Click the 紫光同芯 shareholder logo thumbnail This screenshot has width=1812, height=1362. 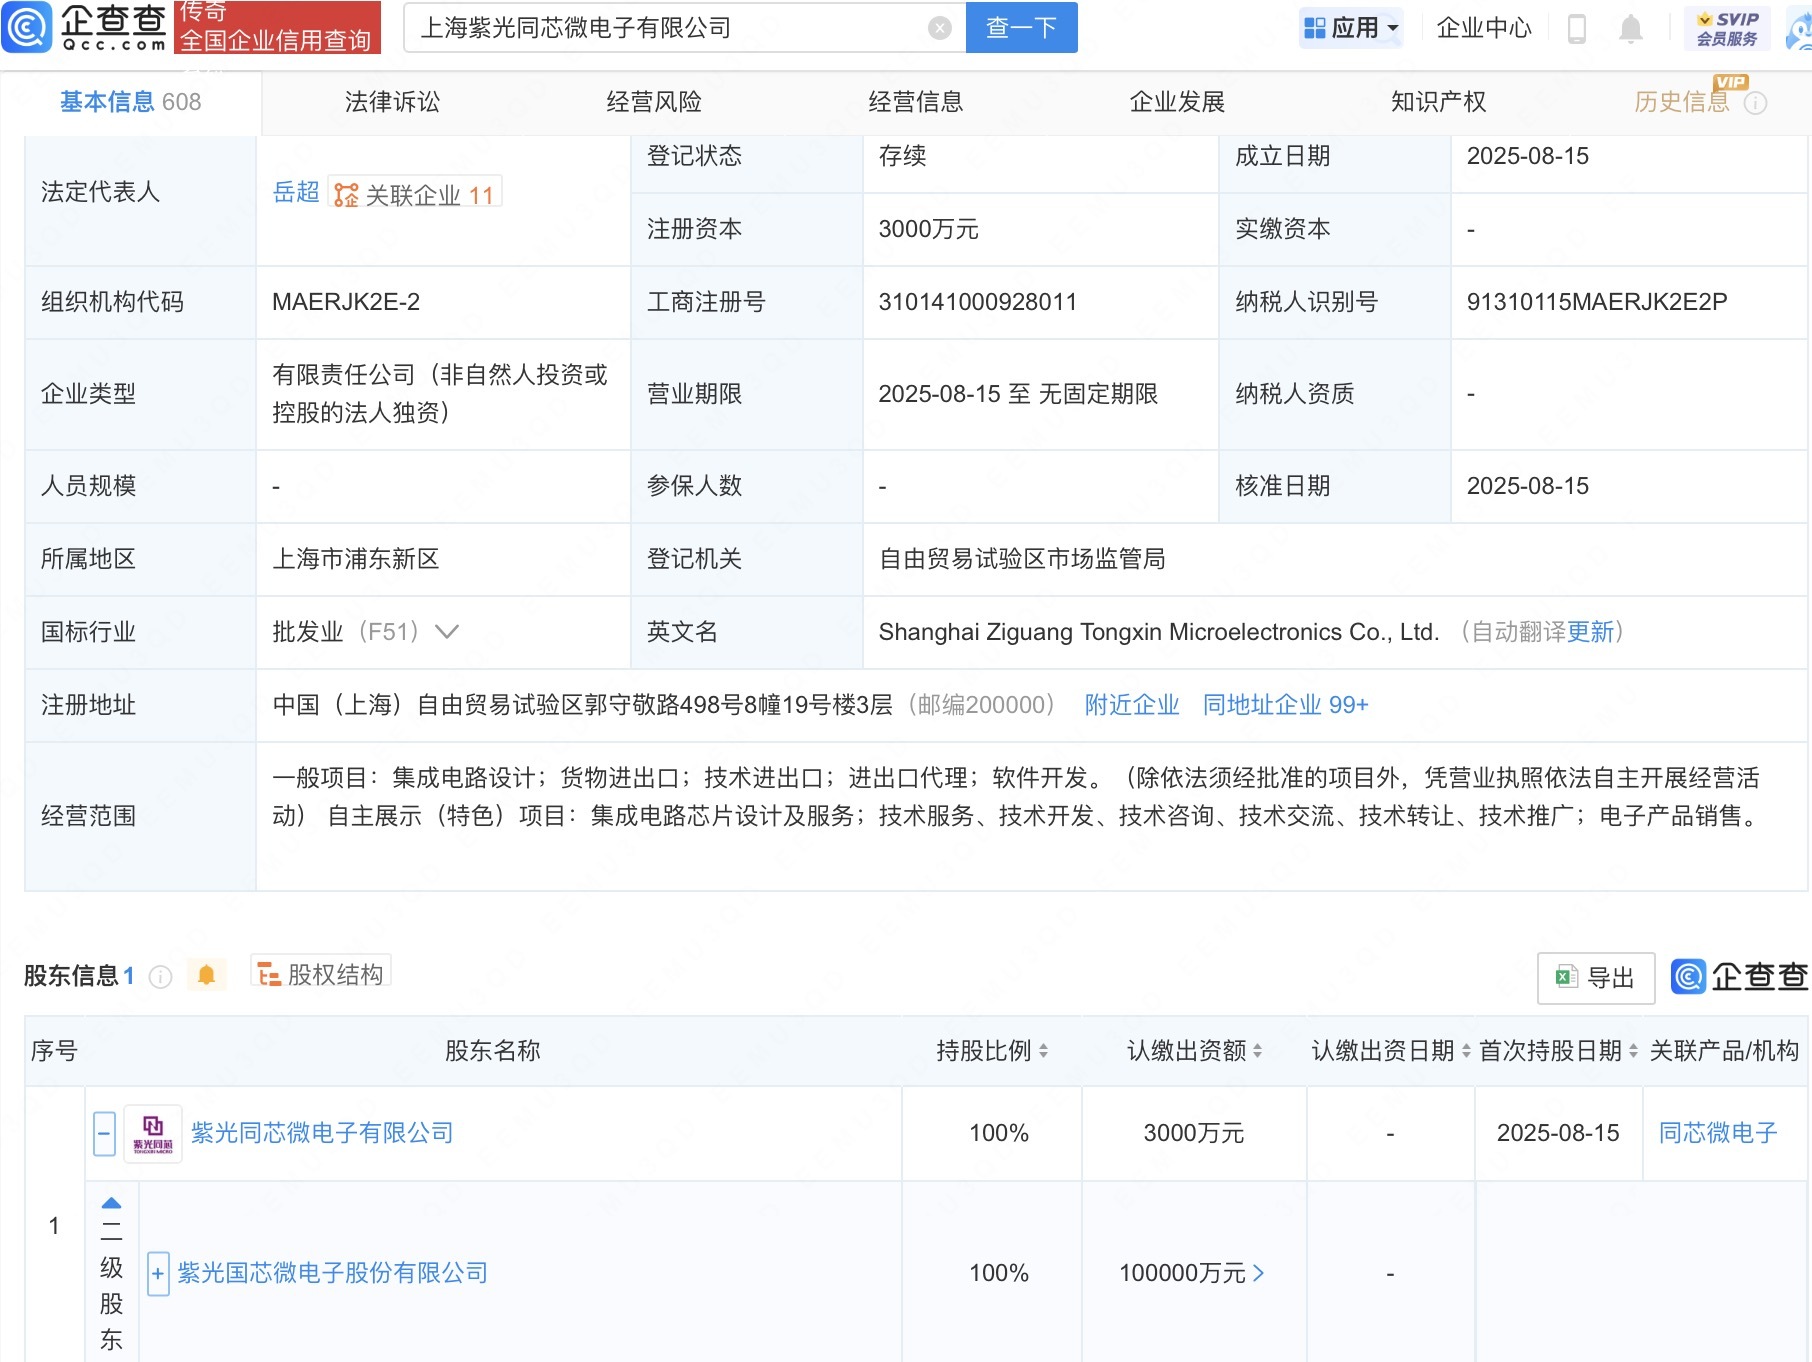click(153, 1133)
